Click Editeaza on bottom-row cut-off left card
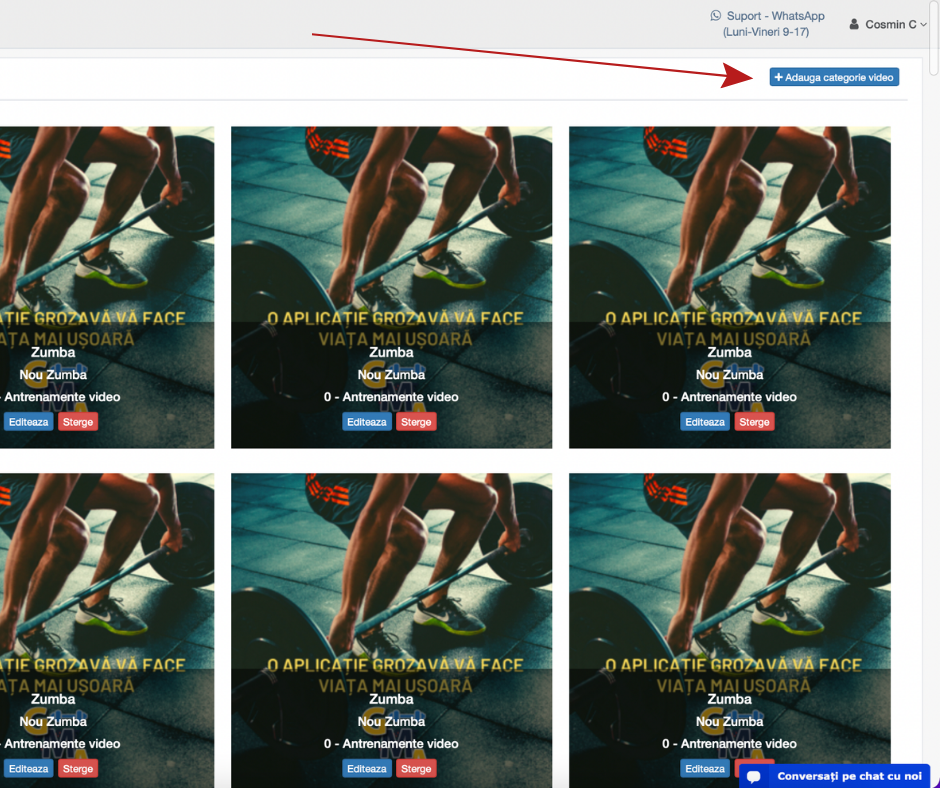940x788 pixels. (x=29, y=769)
